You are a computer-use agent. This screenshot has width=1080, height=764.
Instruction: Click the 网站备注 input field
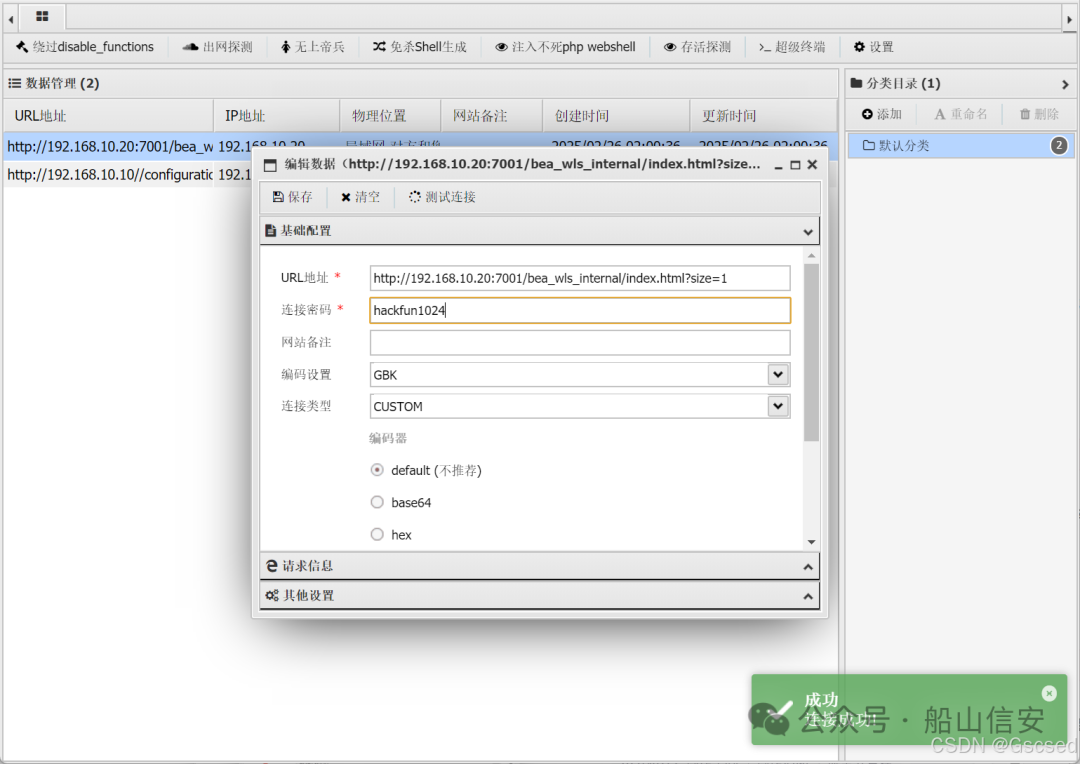coord(580,342)
